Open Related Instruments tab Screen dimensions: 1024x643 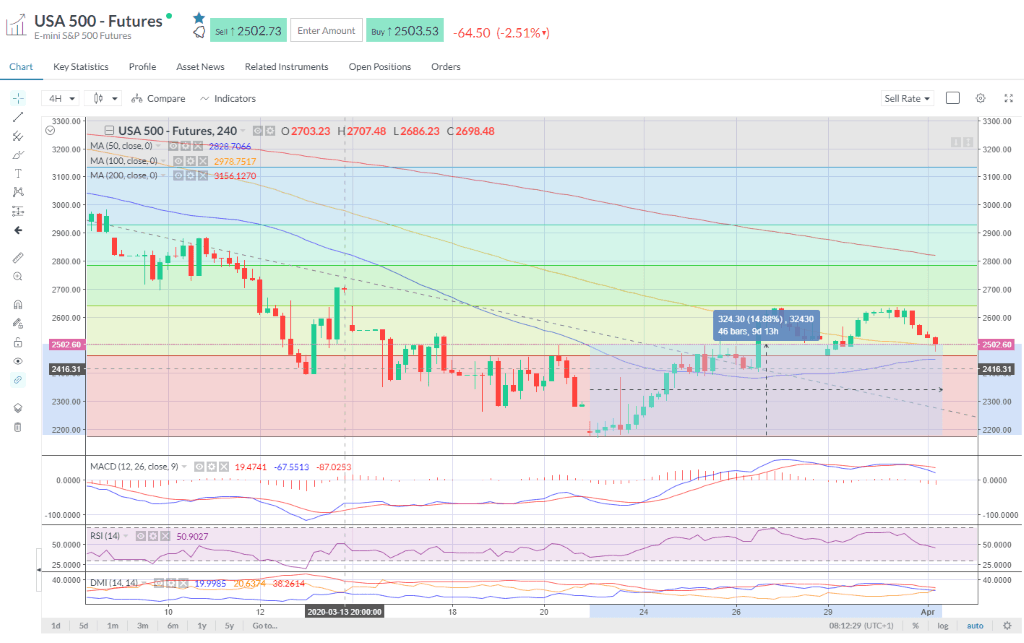tap(287, 67)
